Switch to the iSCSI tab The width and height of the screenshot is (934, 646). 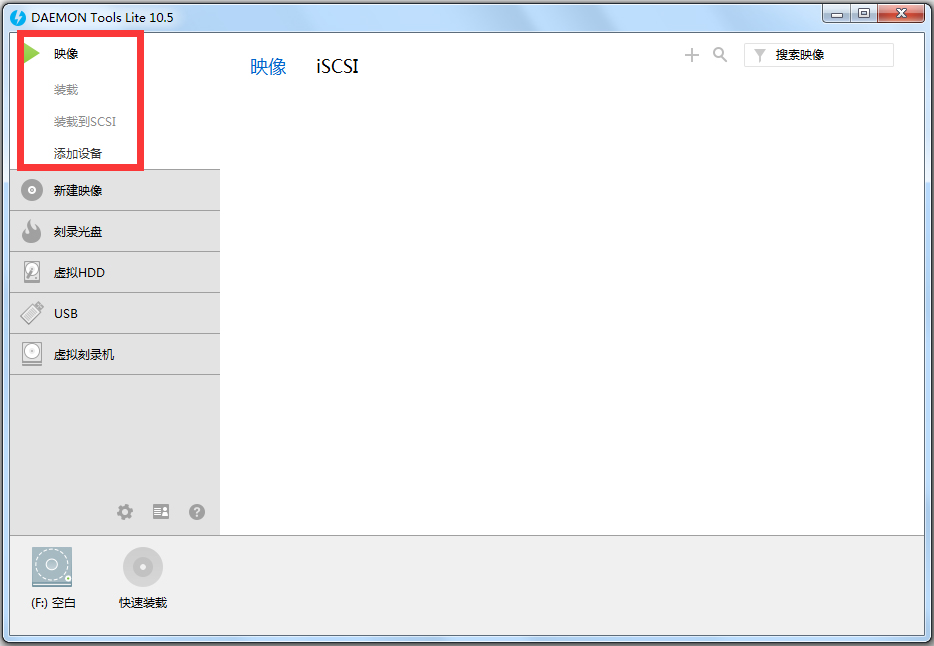click(337, 67)
